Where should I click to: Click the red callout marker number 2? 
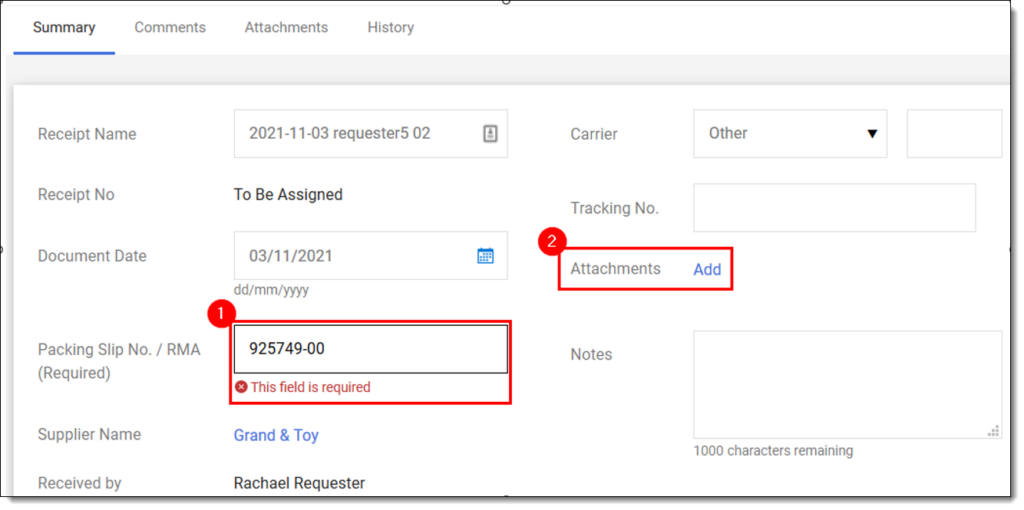551,240
